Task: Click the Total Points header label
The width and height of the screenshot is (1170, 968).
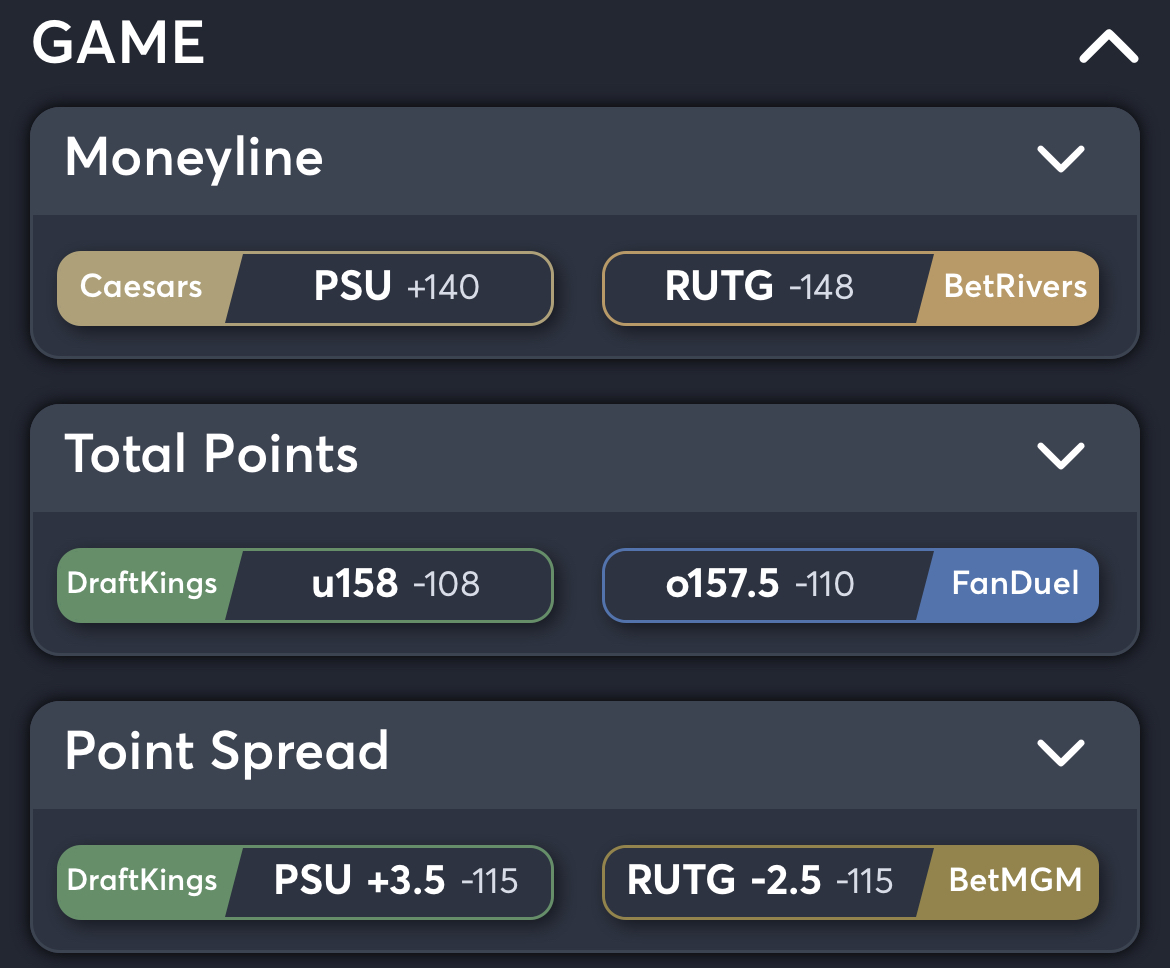Action: [x=211, y=456]
